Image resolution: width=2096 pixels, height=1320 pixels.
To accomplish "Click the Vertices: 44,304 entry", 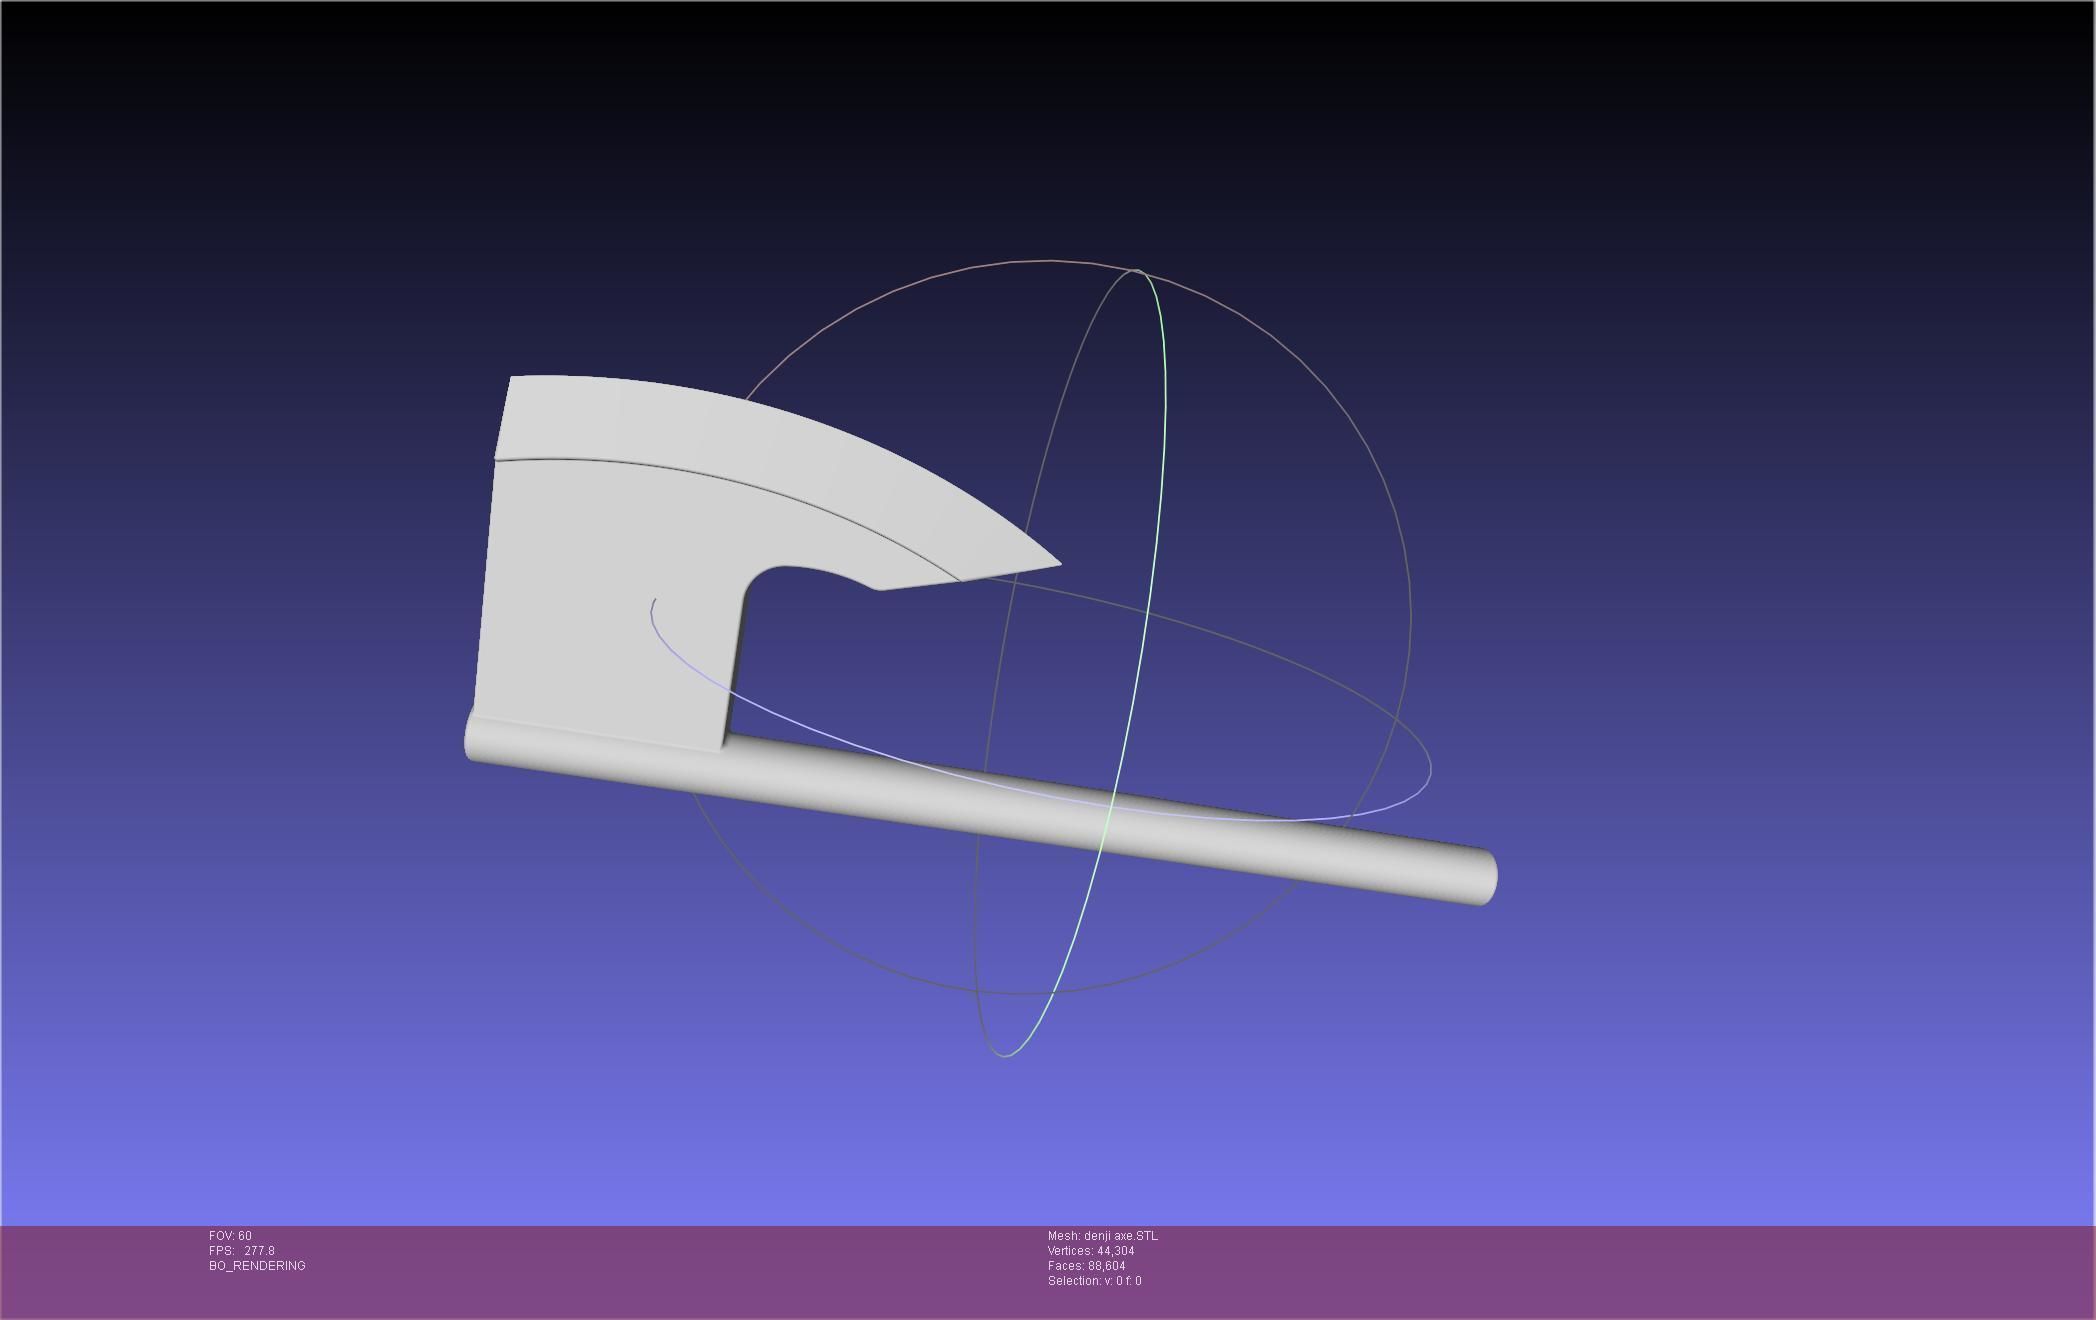I will pyautogui.click(x=1091, y=1251).
